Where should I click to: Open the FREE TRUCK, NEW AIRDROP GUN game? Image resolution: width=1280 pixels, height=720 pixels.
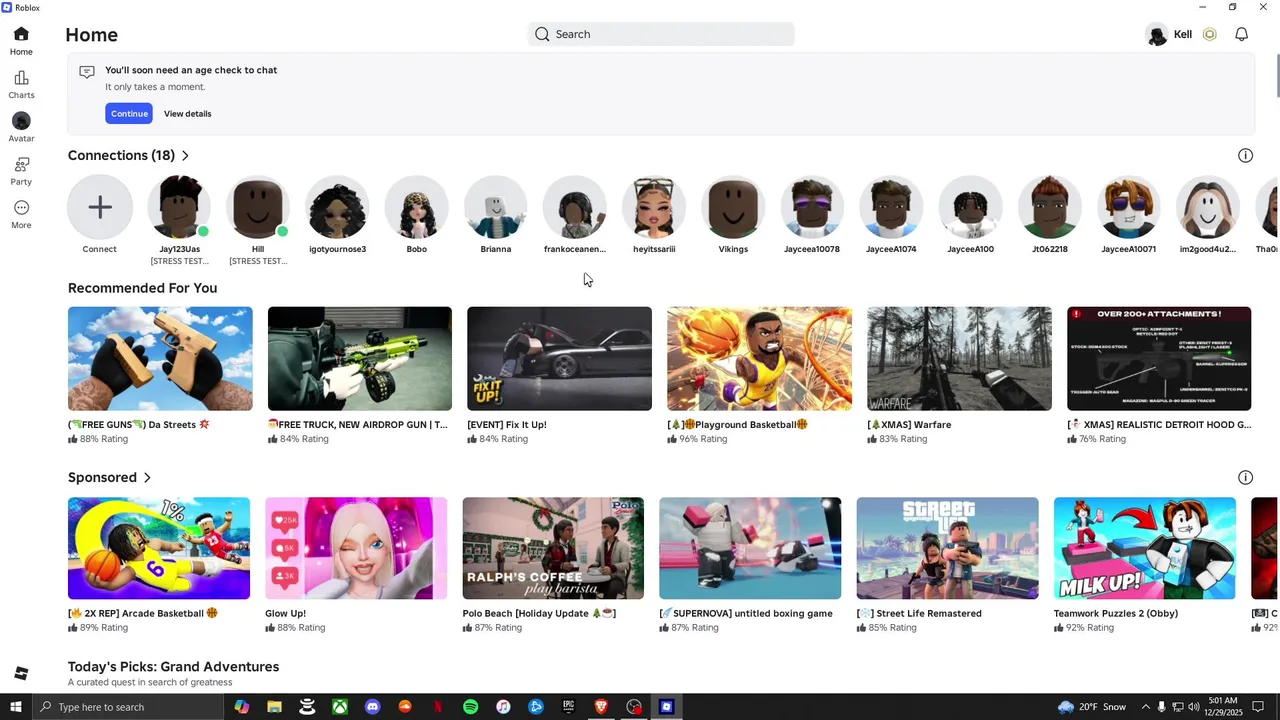[360, 358]
